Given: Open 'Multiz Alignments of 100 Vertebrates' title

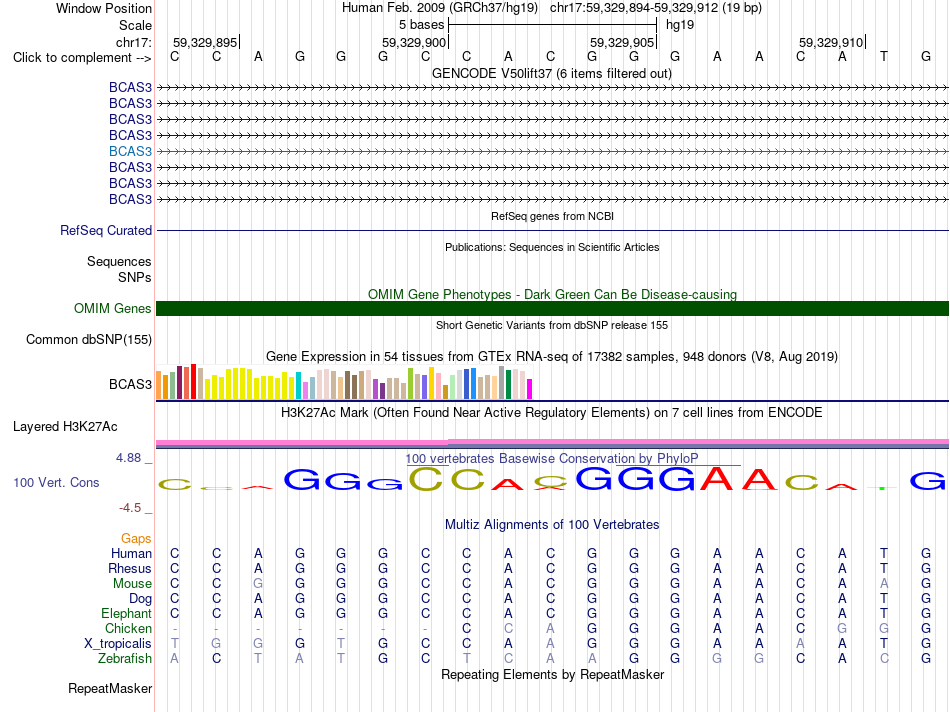Looking at the screenshot, I should 552,525.
